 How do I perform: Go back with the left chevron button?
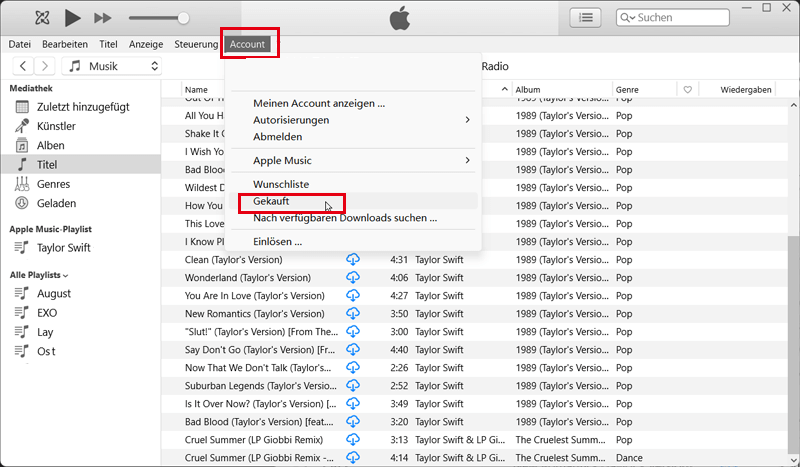point(22,66)
